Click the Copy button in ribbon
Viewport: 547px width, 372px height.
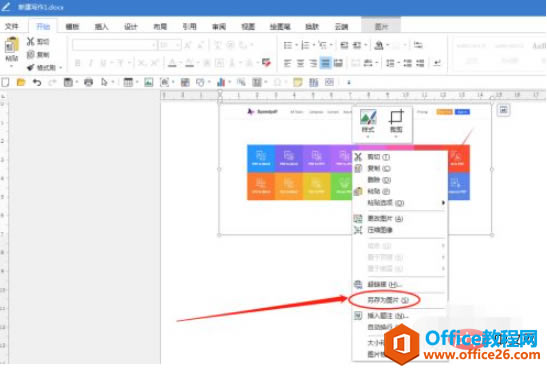tap(38, 54)
